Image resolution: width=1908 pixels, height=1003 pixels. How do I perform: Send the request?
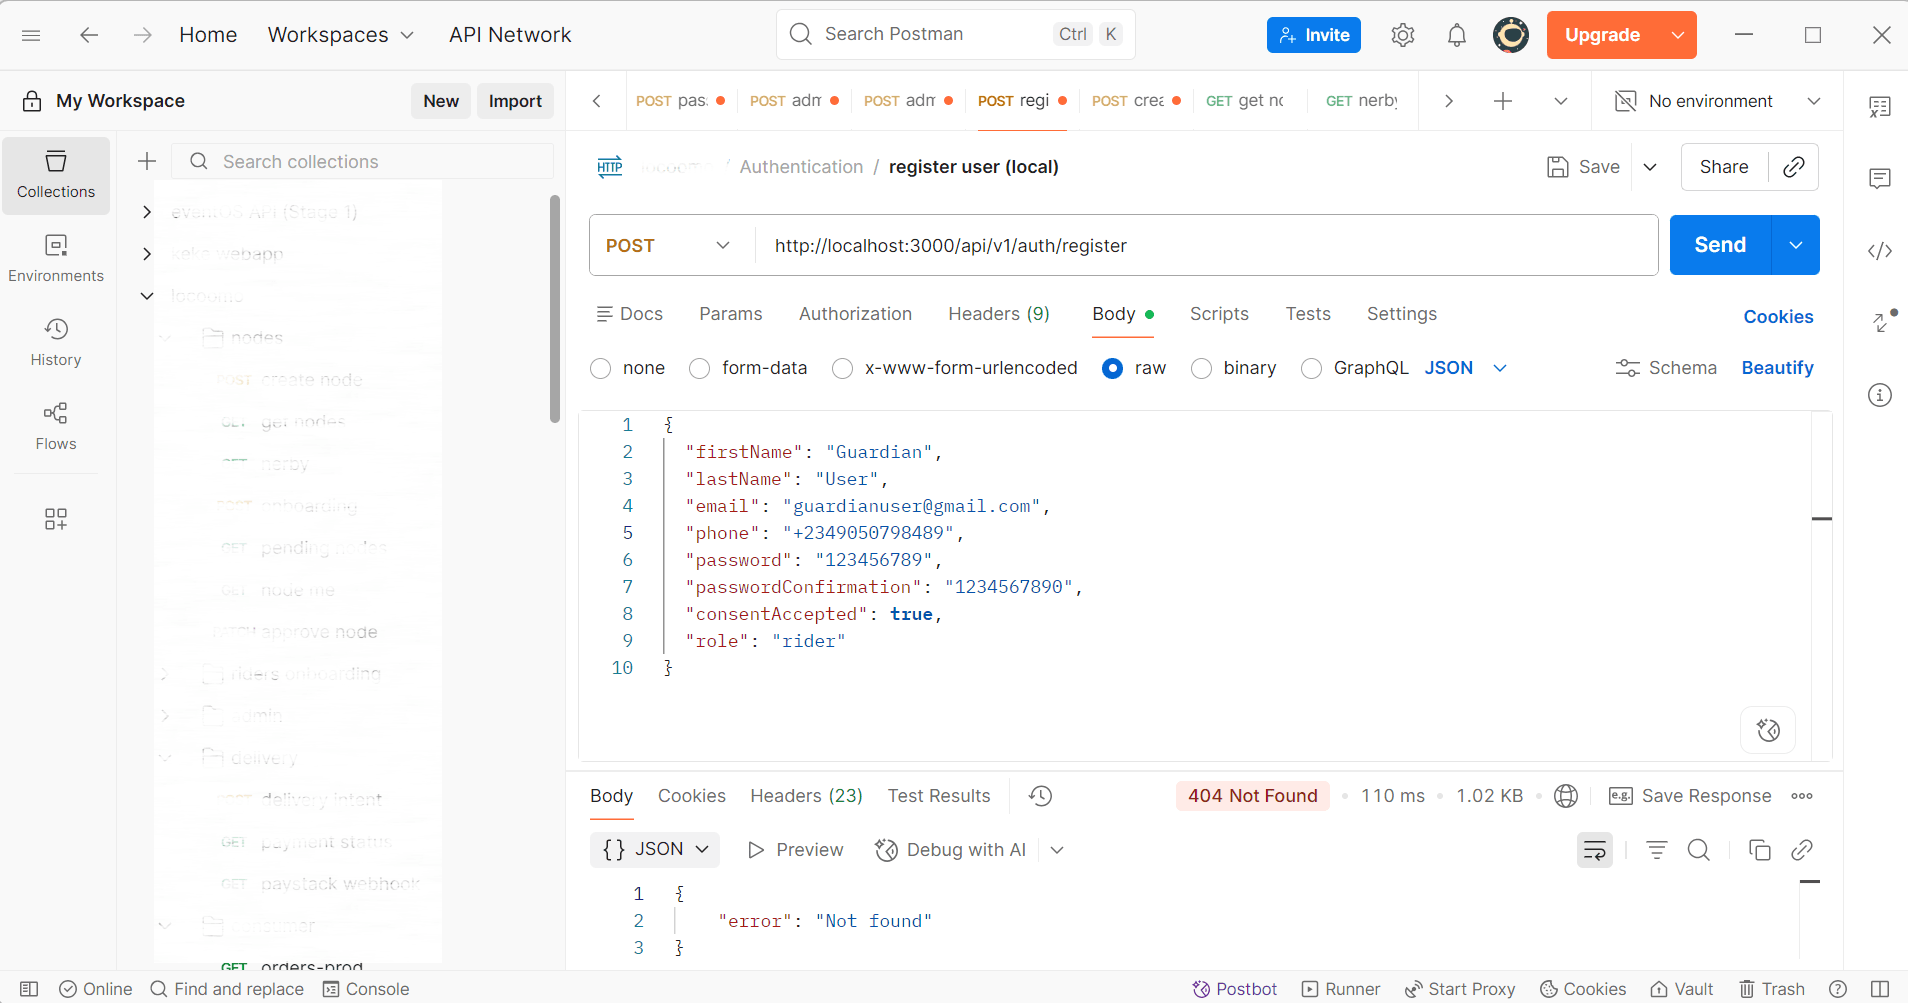pos(1720,245)
